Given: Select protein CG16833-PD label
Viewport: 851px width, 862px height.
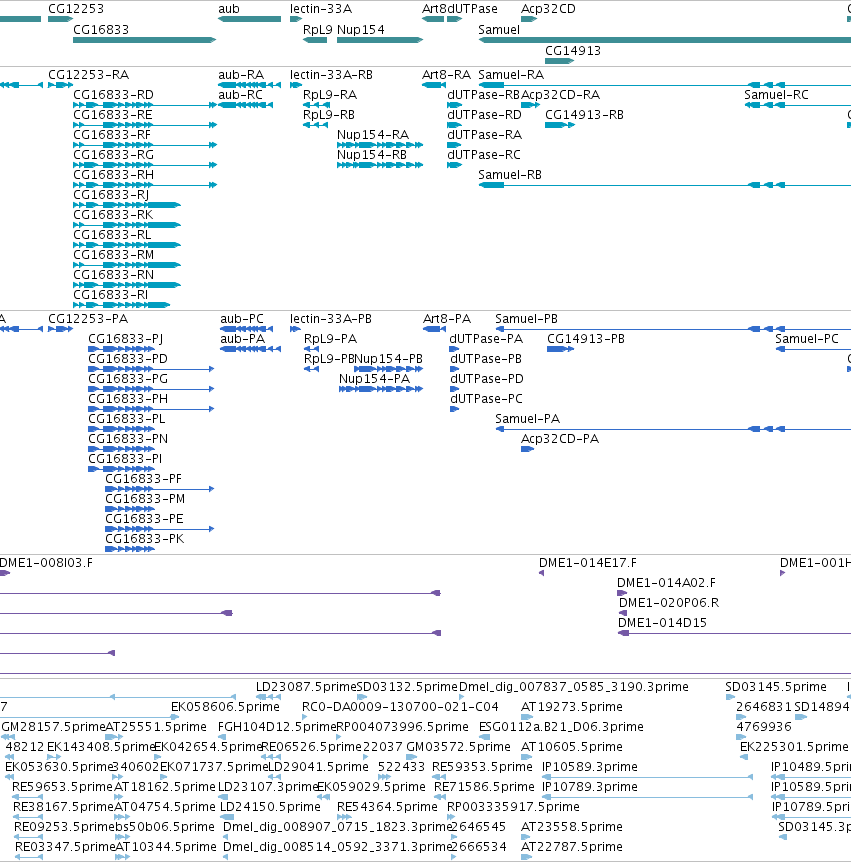Looking at the screenshot, I should [128, 358].
